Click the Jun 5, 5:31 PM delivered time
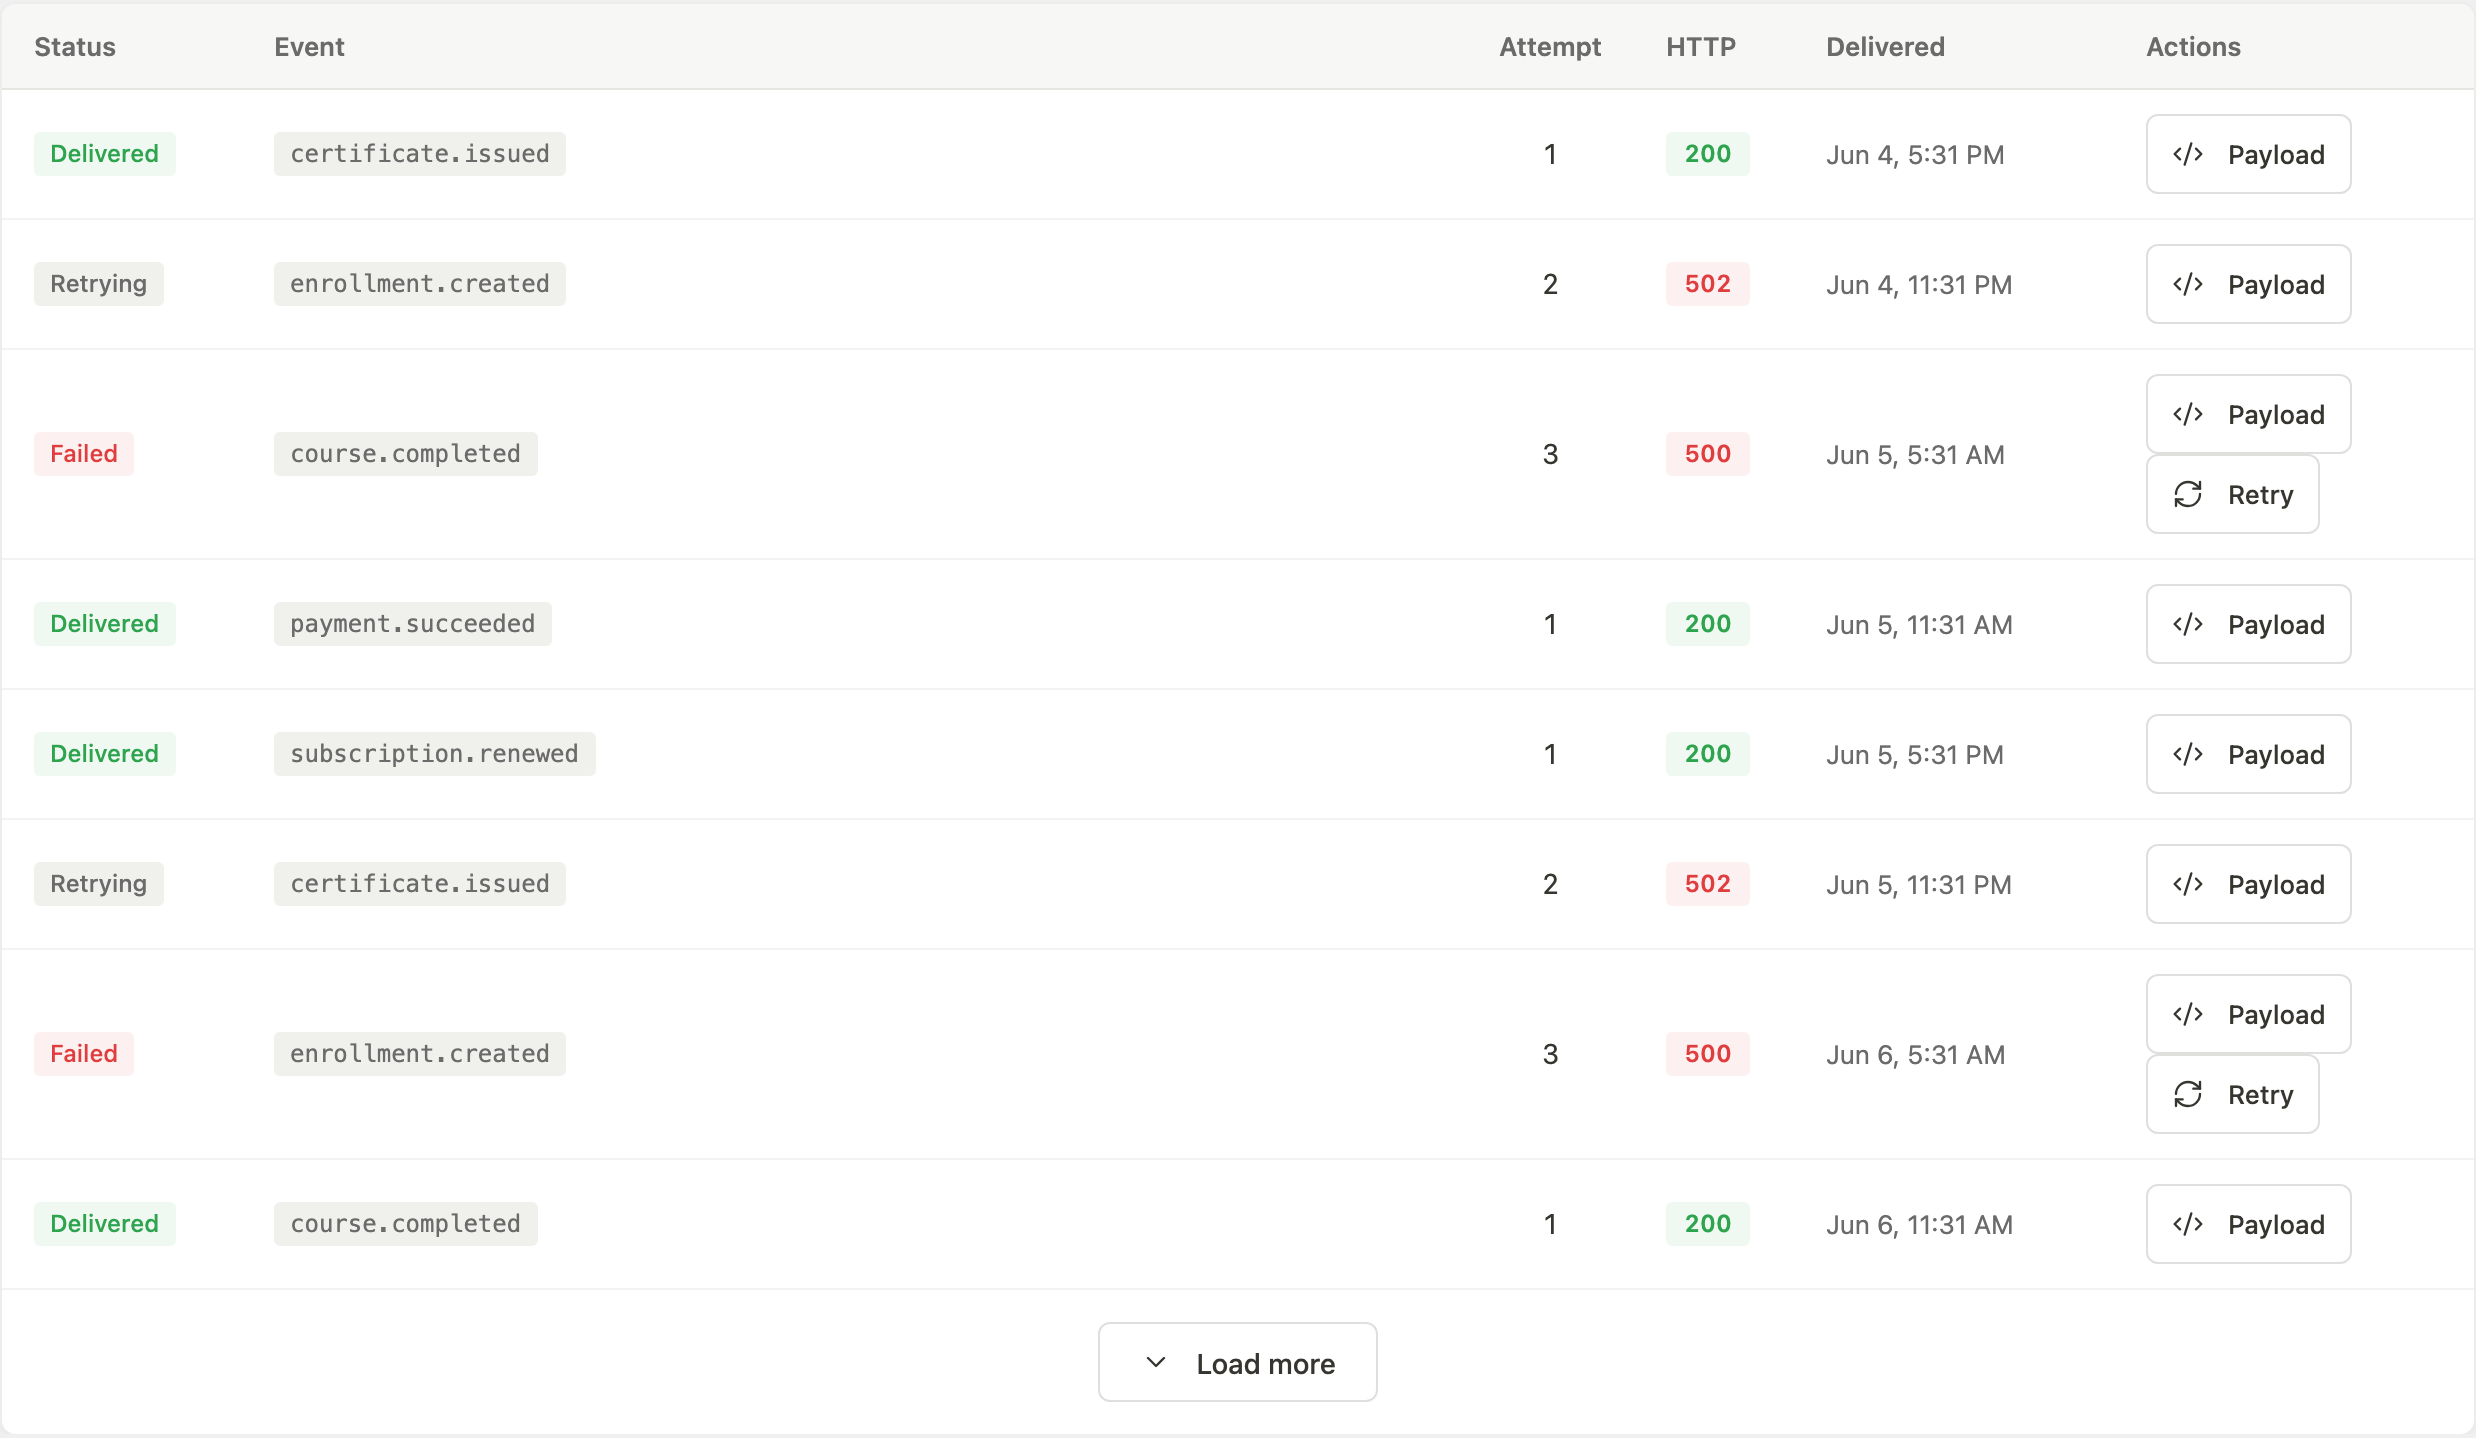The height and width of the screenshot is (1438, 2476). pos(1915,755)
